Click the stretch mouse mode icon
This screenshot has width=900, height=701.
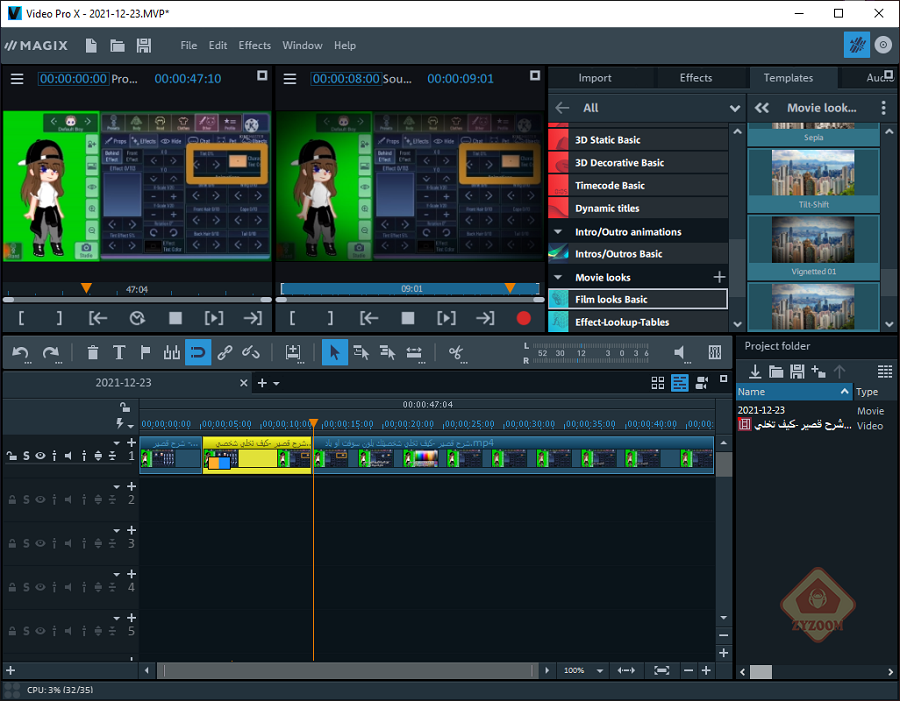pyautogui.click(x=414, y=353)
